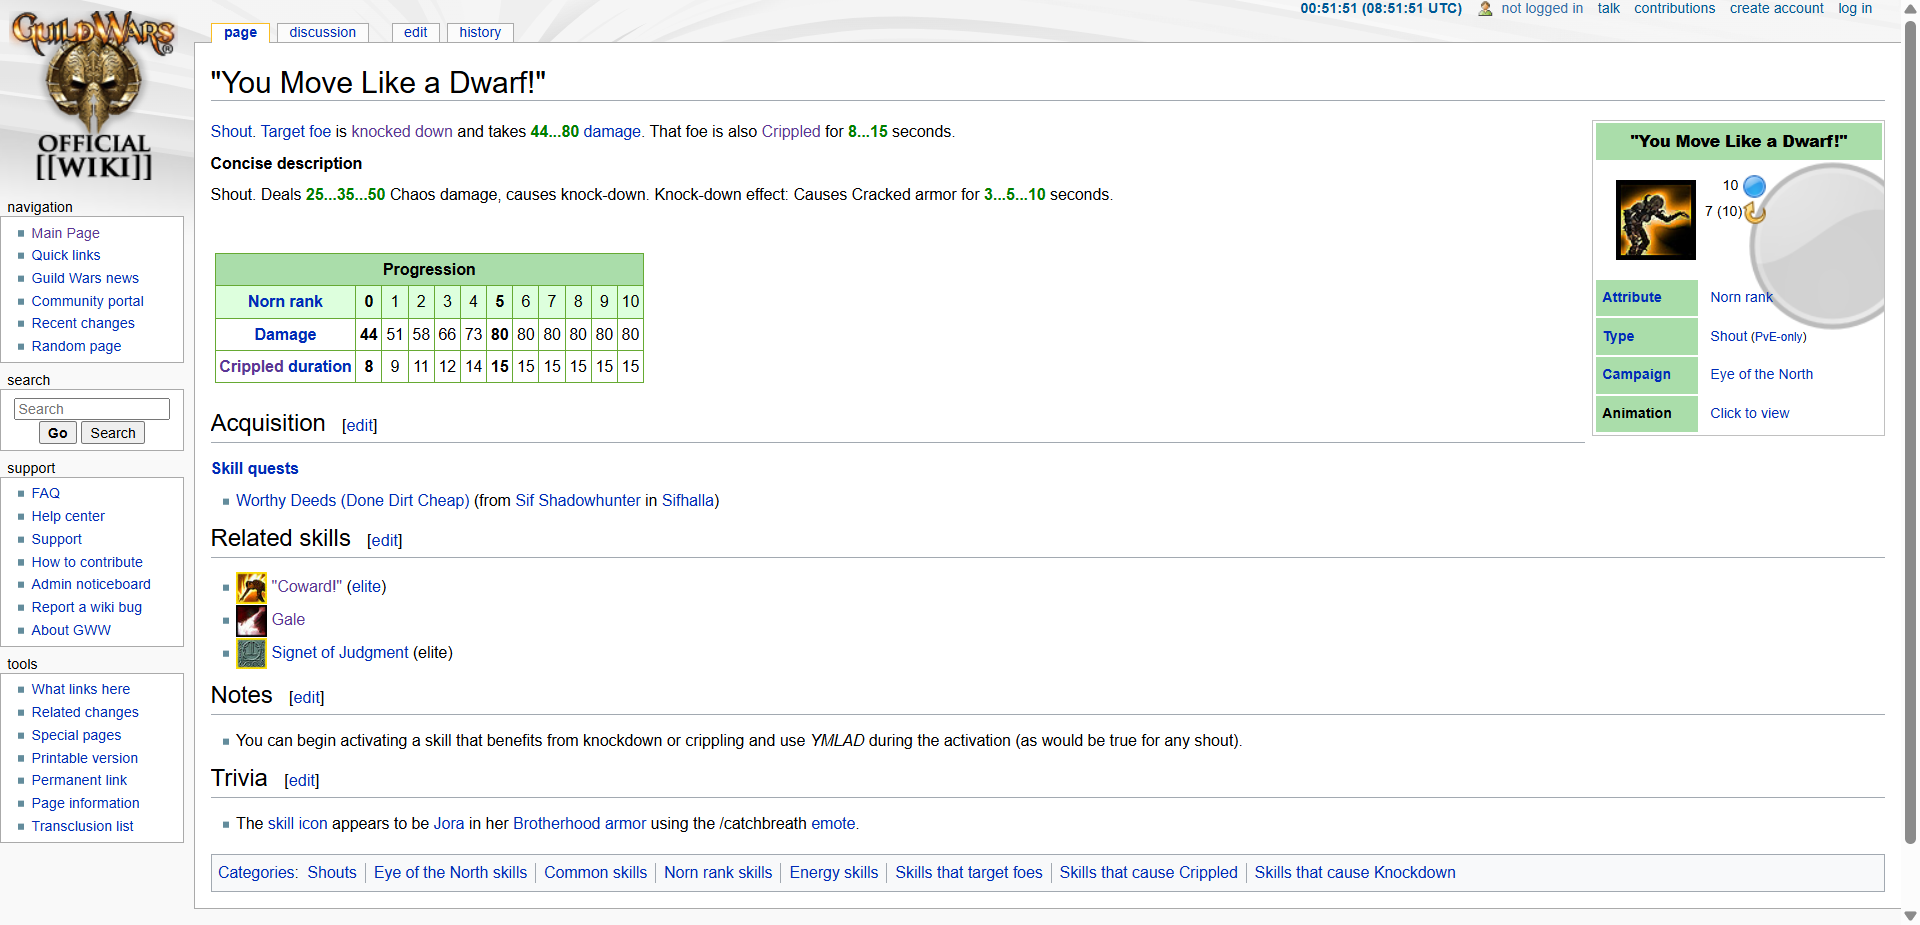Open Community portal
1920x925 pixels.
(x=87, y=301)
